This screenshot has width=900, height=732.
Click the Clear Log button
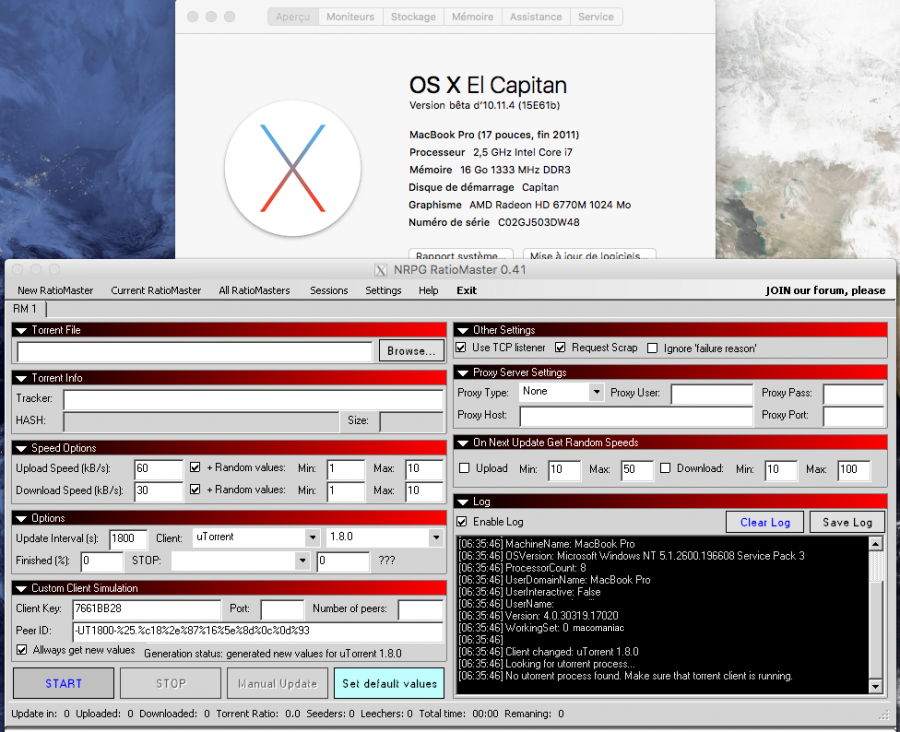click(x=765, y=522)
